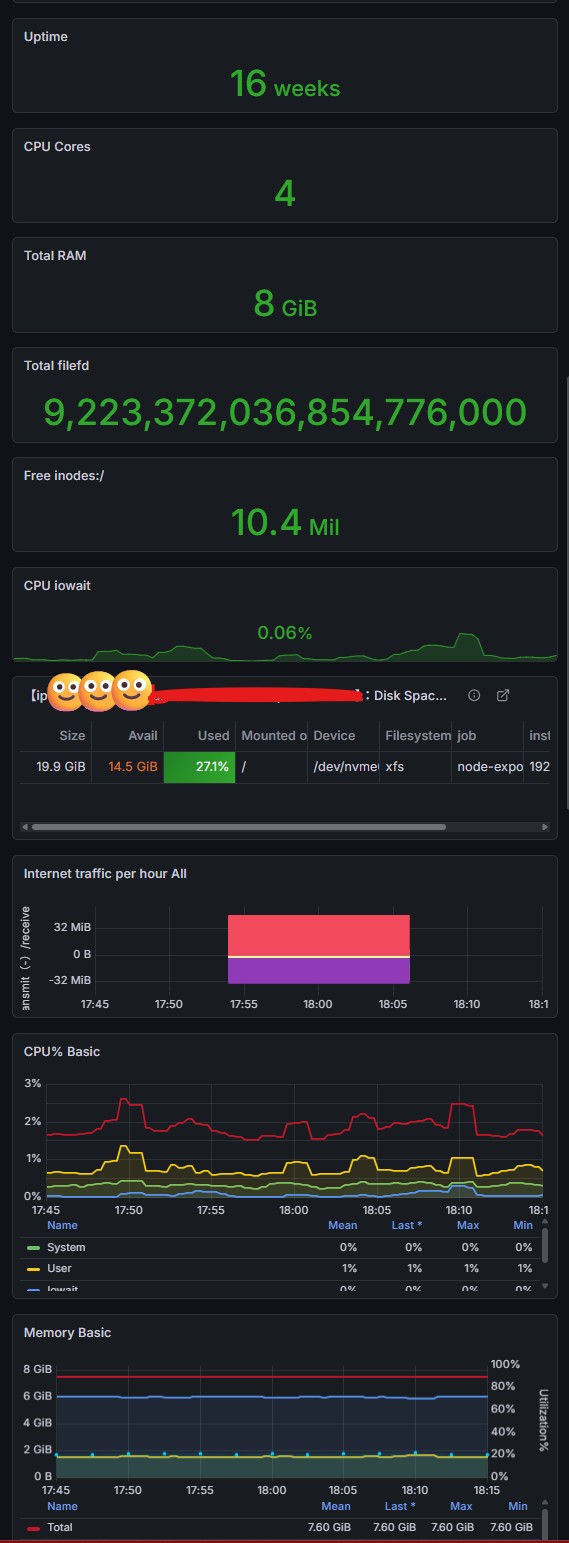
Task: Open the Disk Space panel info icon
Action: tap(475, 695)
